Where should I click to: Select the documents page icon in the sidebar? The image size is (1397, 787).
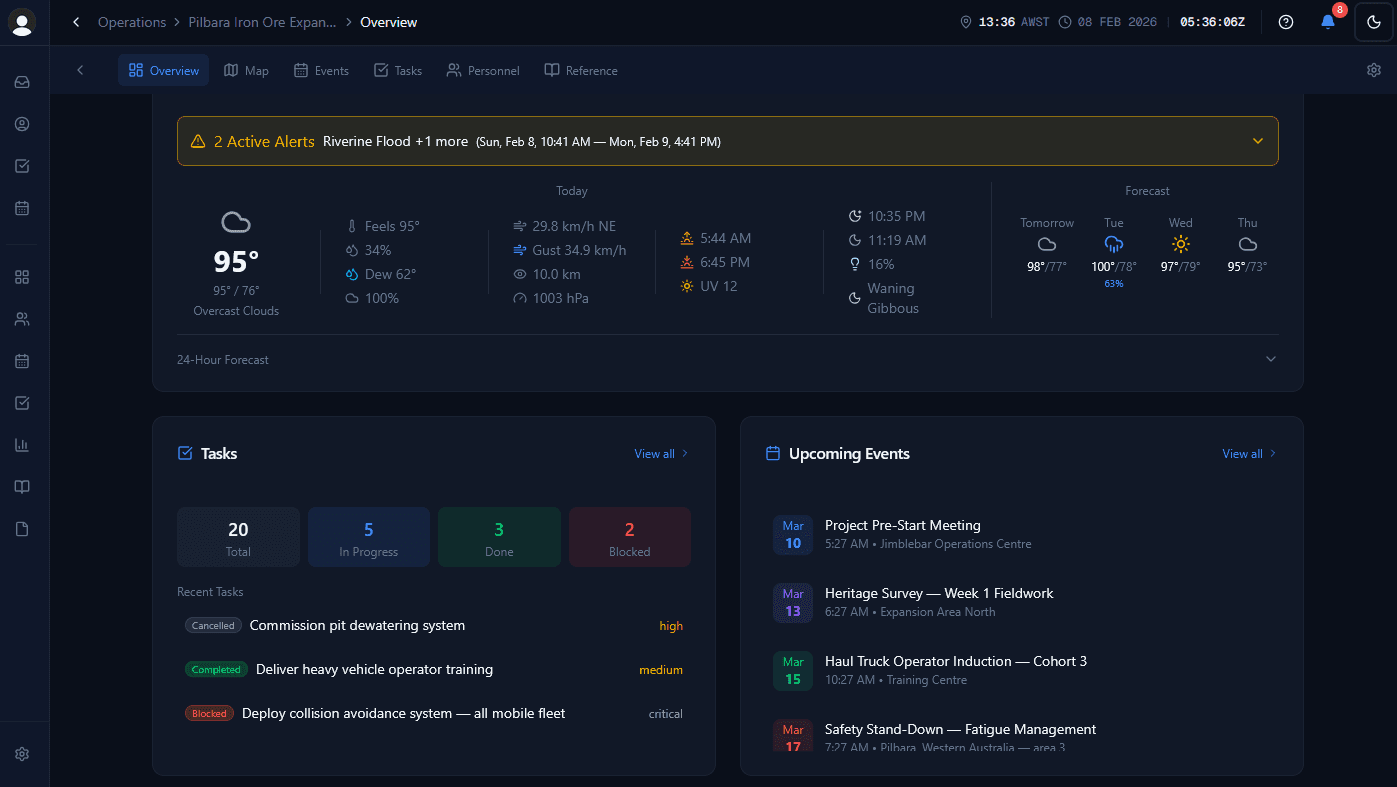pos(22,528)
